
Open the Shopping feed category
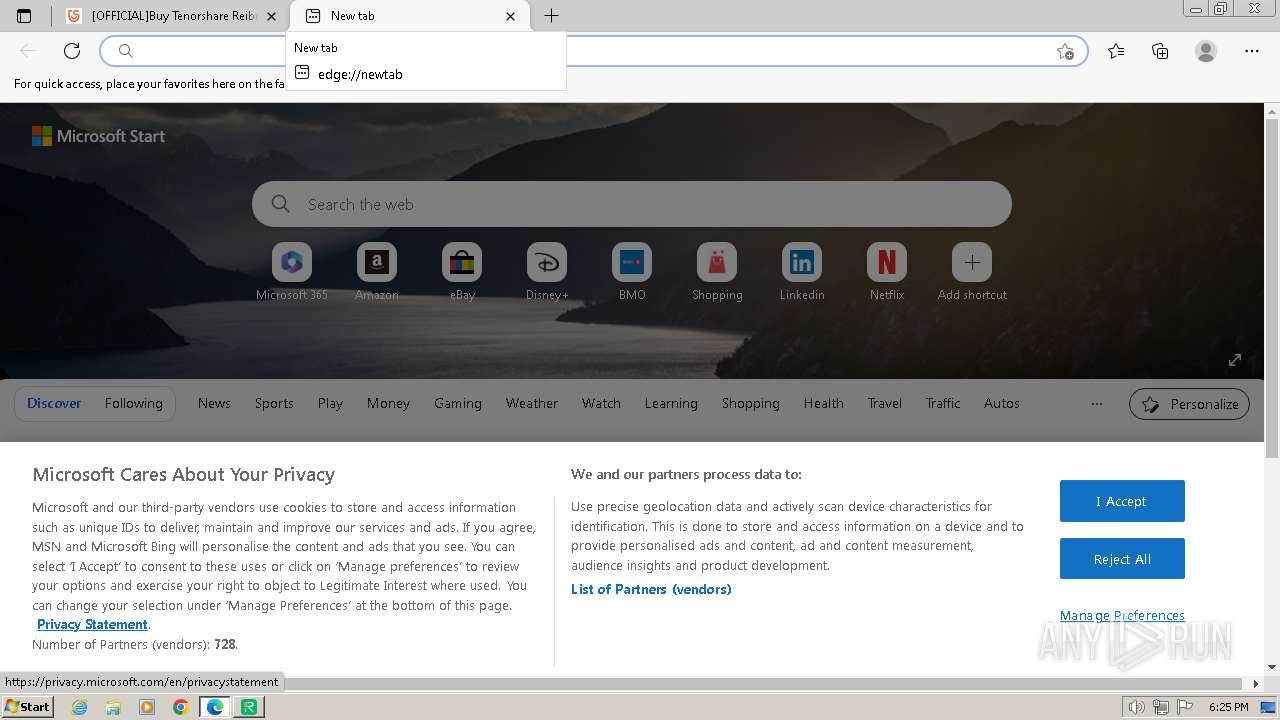click(x=751, y=403)
